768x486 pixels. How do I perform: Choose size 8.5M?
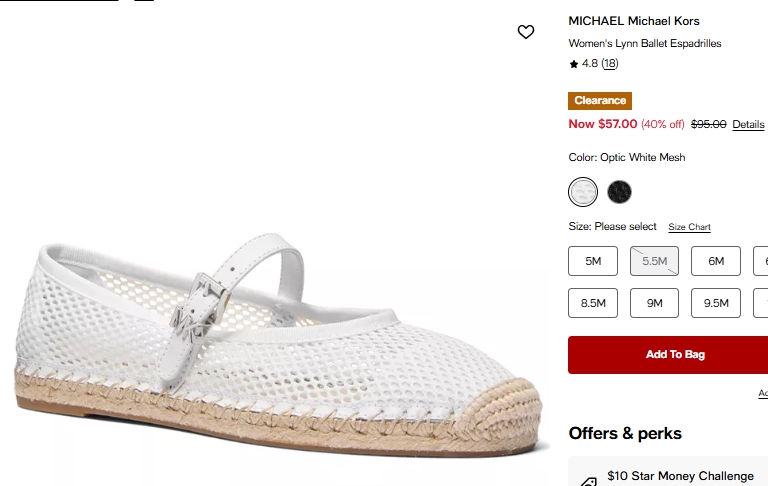(593, 303)
